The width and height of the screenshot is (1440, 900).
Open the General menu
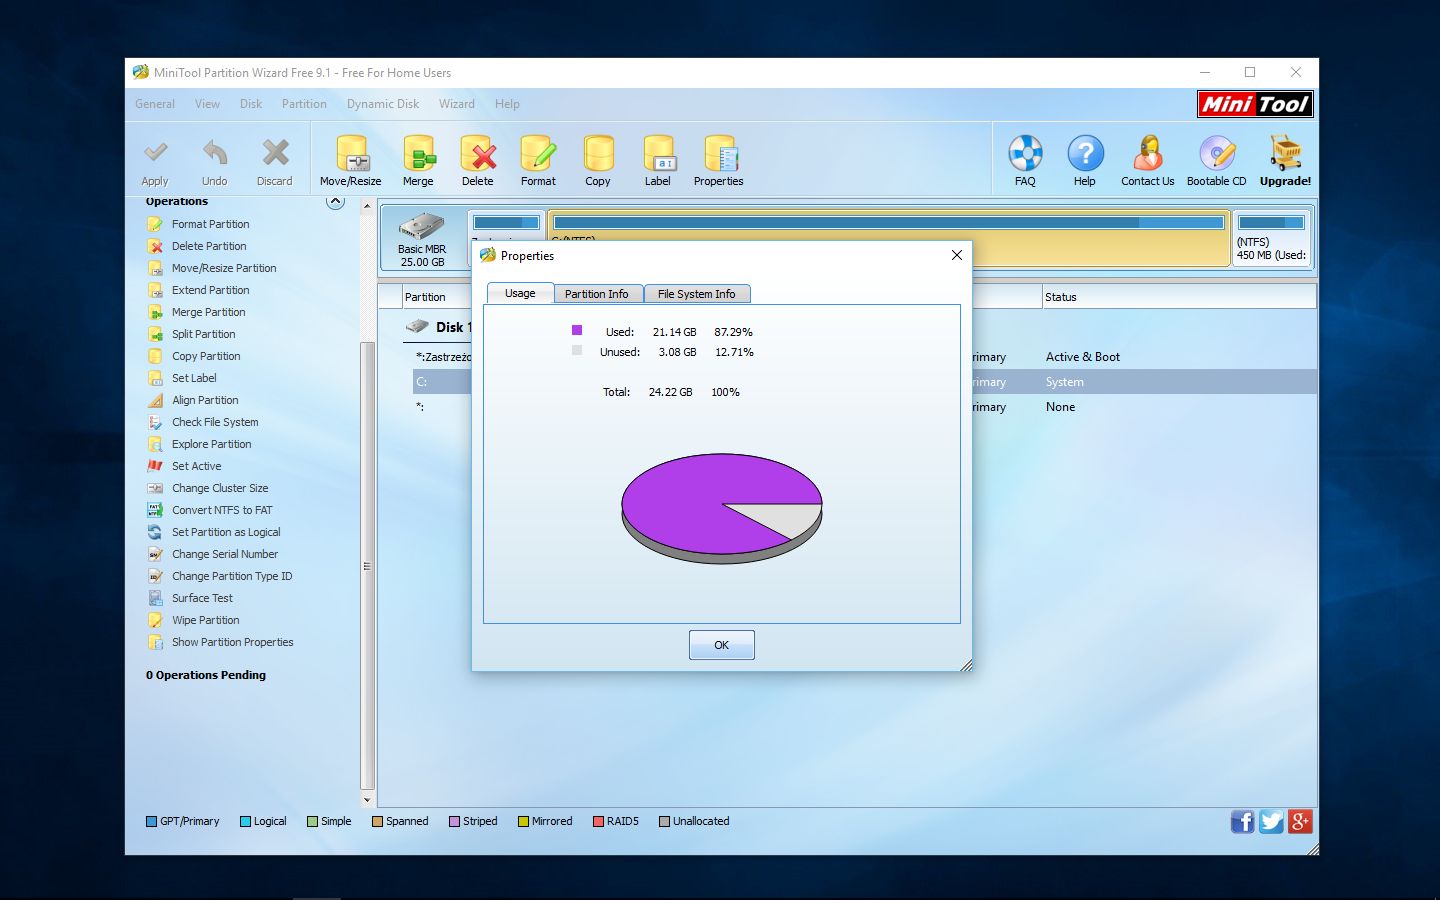tap(155, 104)
